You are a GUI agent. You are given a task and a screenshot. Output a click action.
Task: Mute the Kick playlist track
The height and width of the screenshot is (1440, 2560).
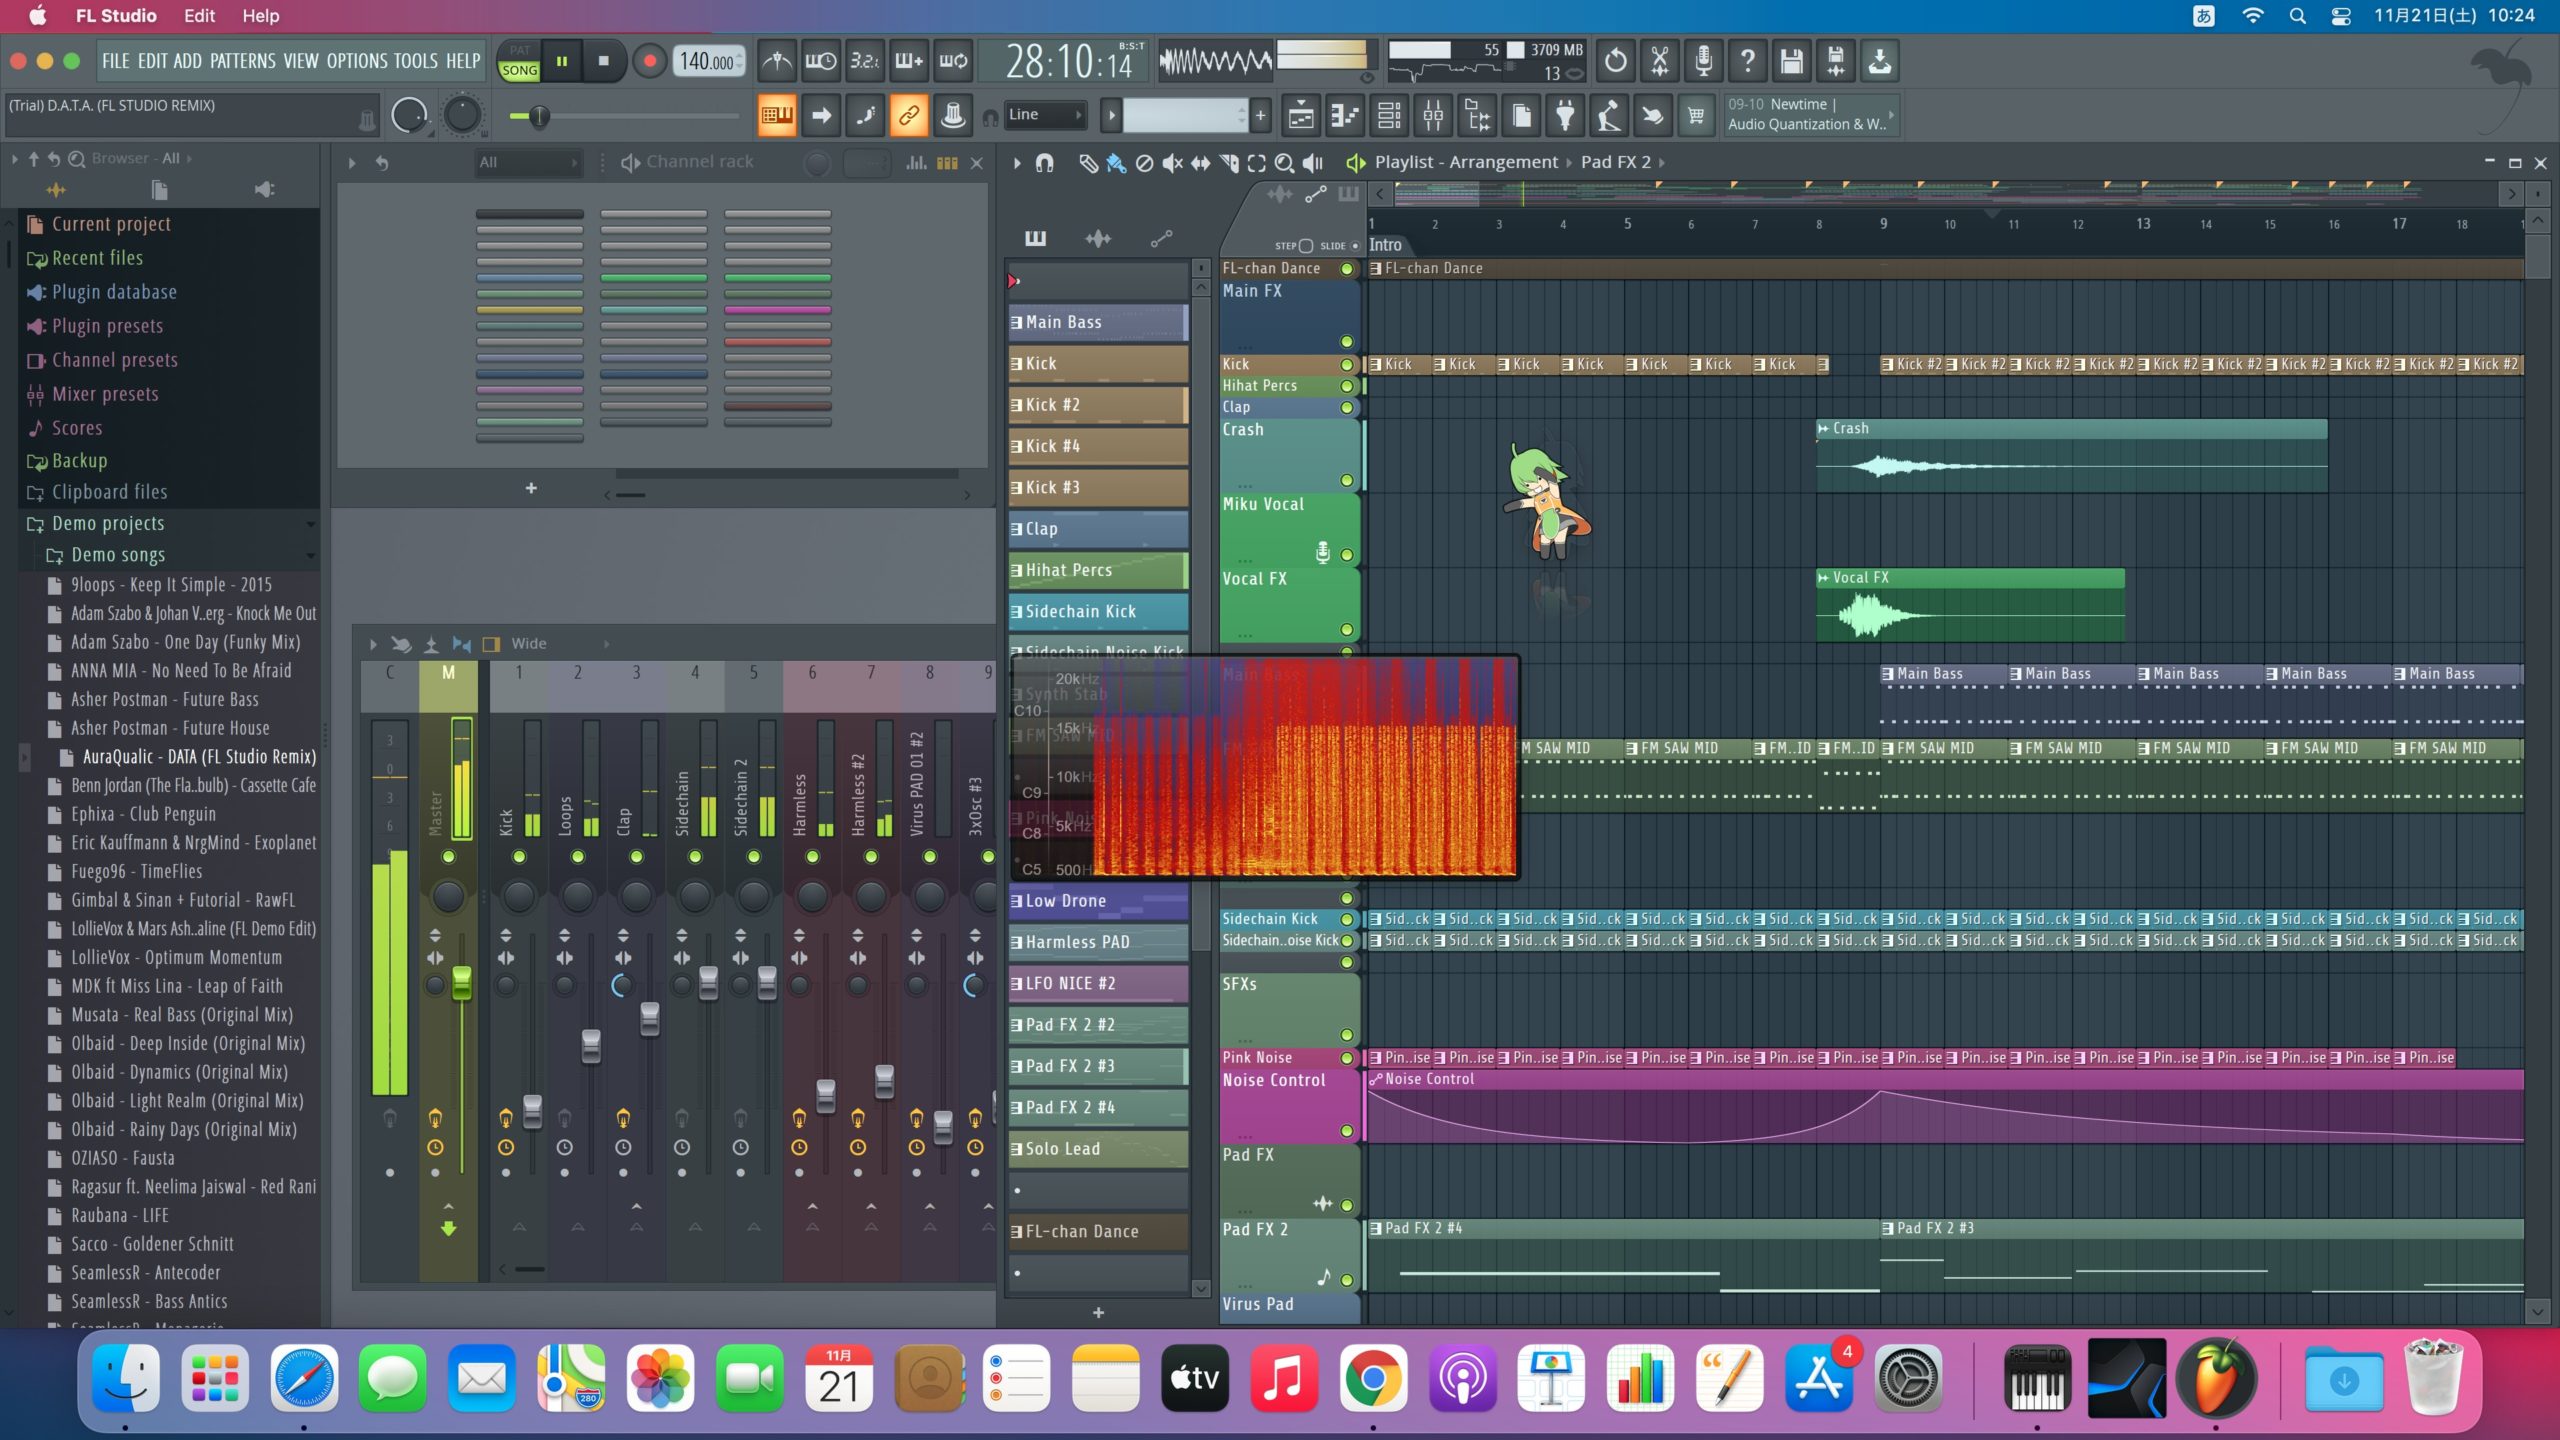pos(1347,365)
